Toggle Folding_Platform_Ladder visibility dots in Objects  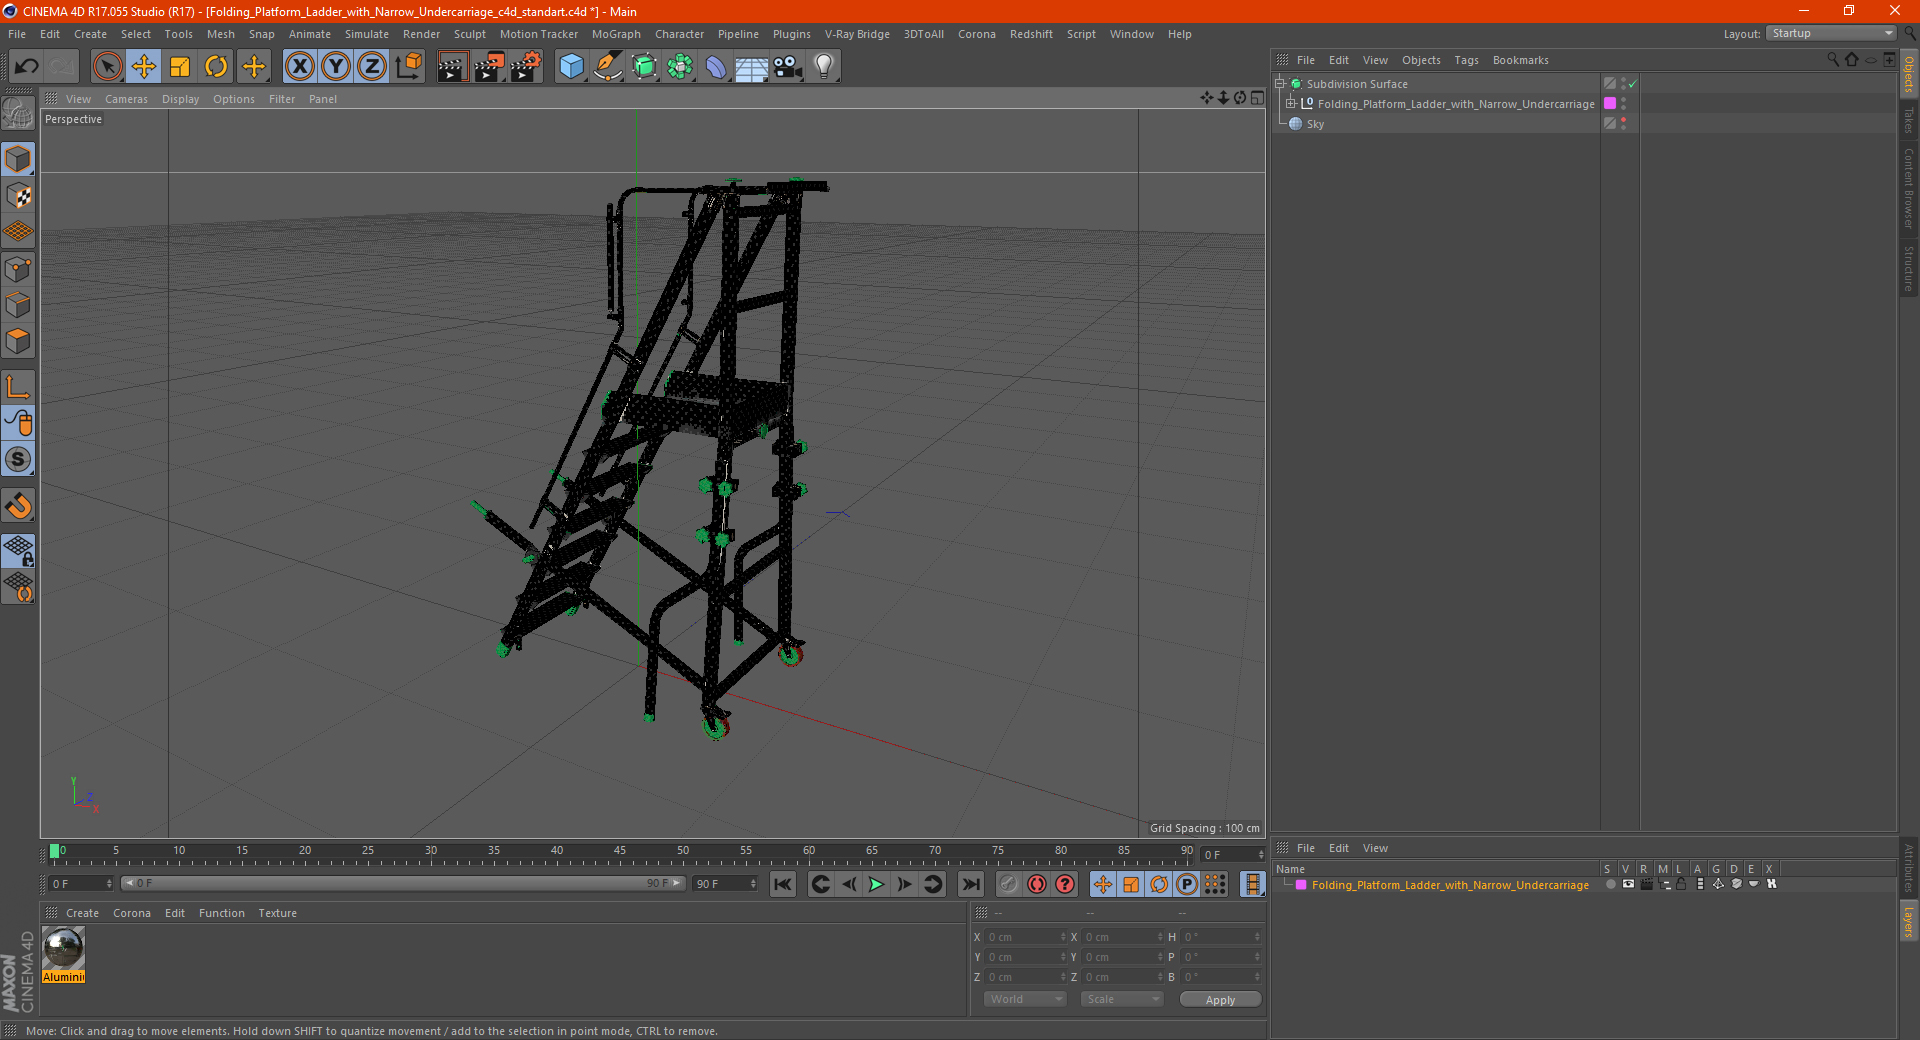pyautogui.click(x=1623, y=103)
